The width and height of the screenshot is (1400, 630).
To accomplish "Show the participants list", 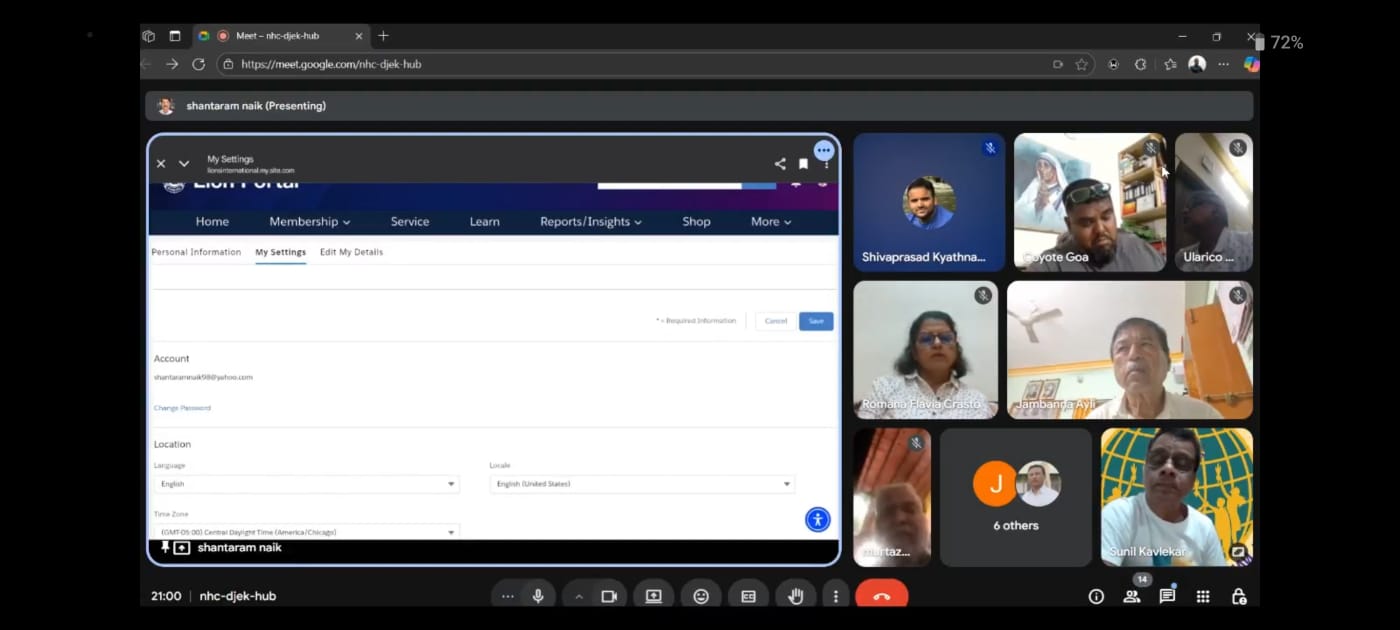I will tap(1131, 595).
